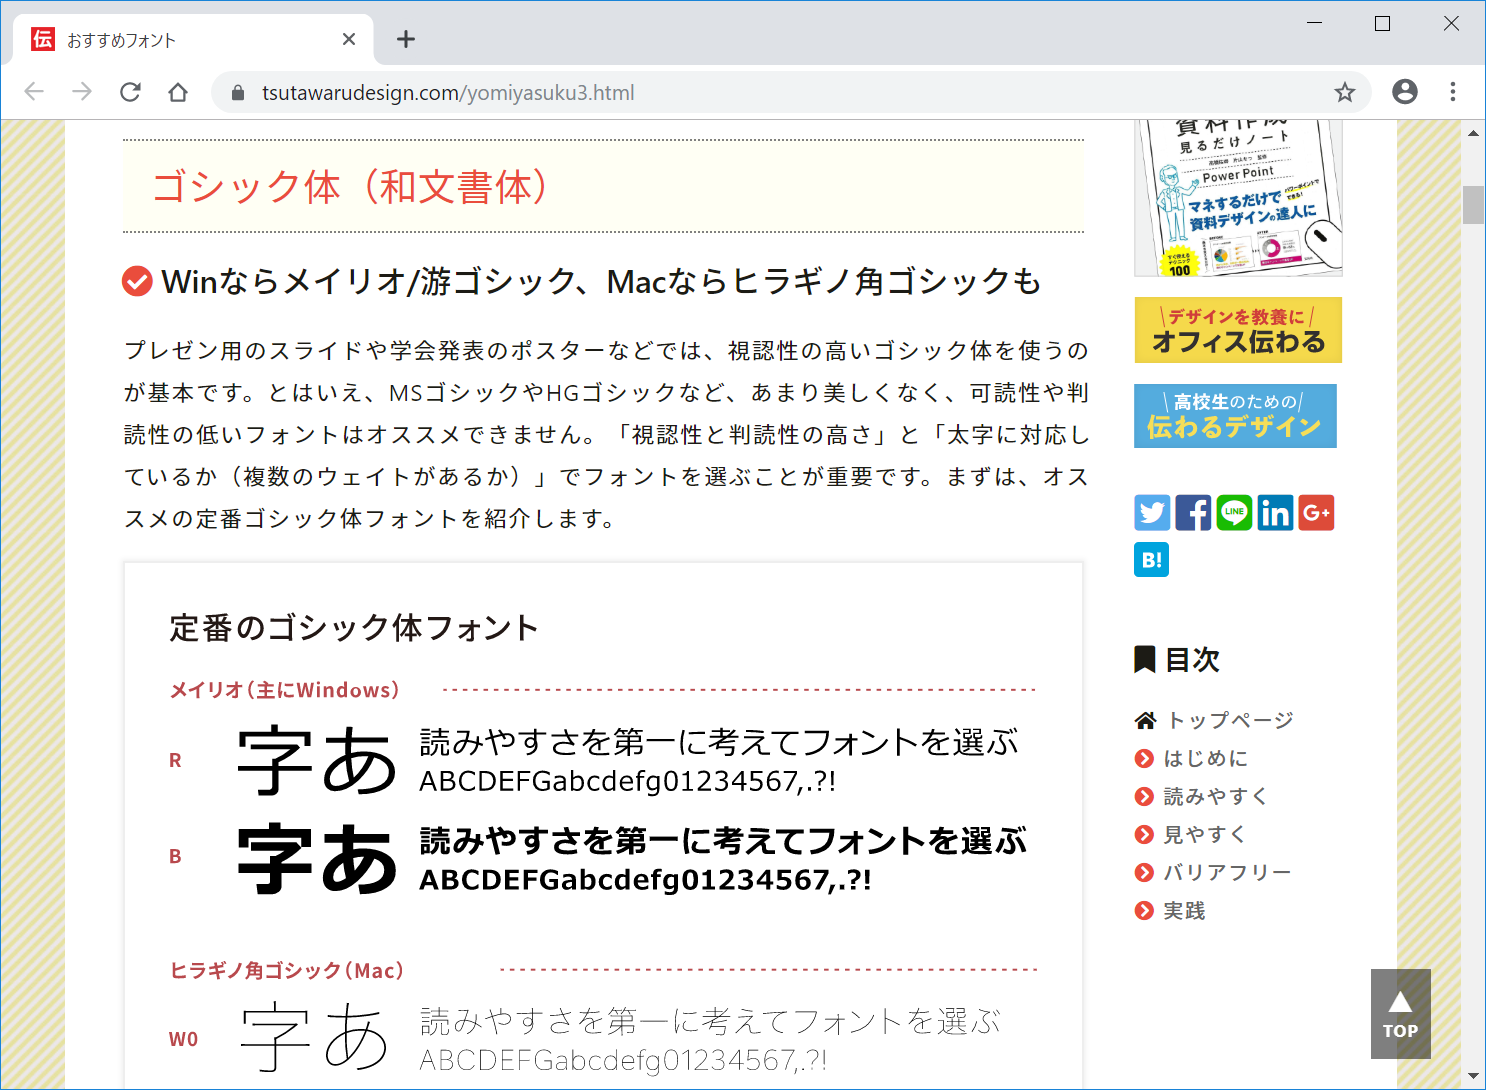1486x1090 pixels.
Task: Go to browser home page
Action: click(178, 92)
